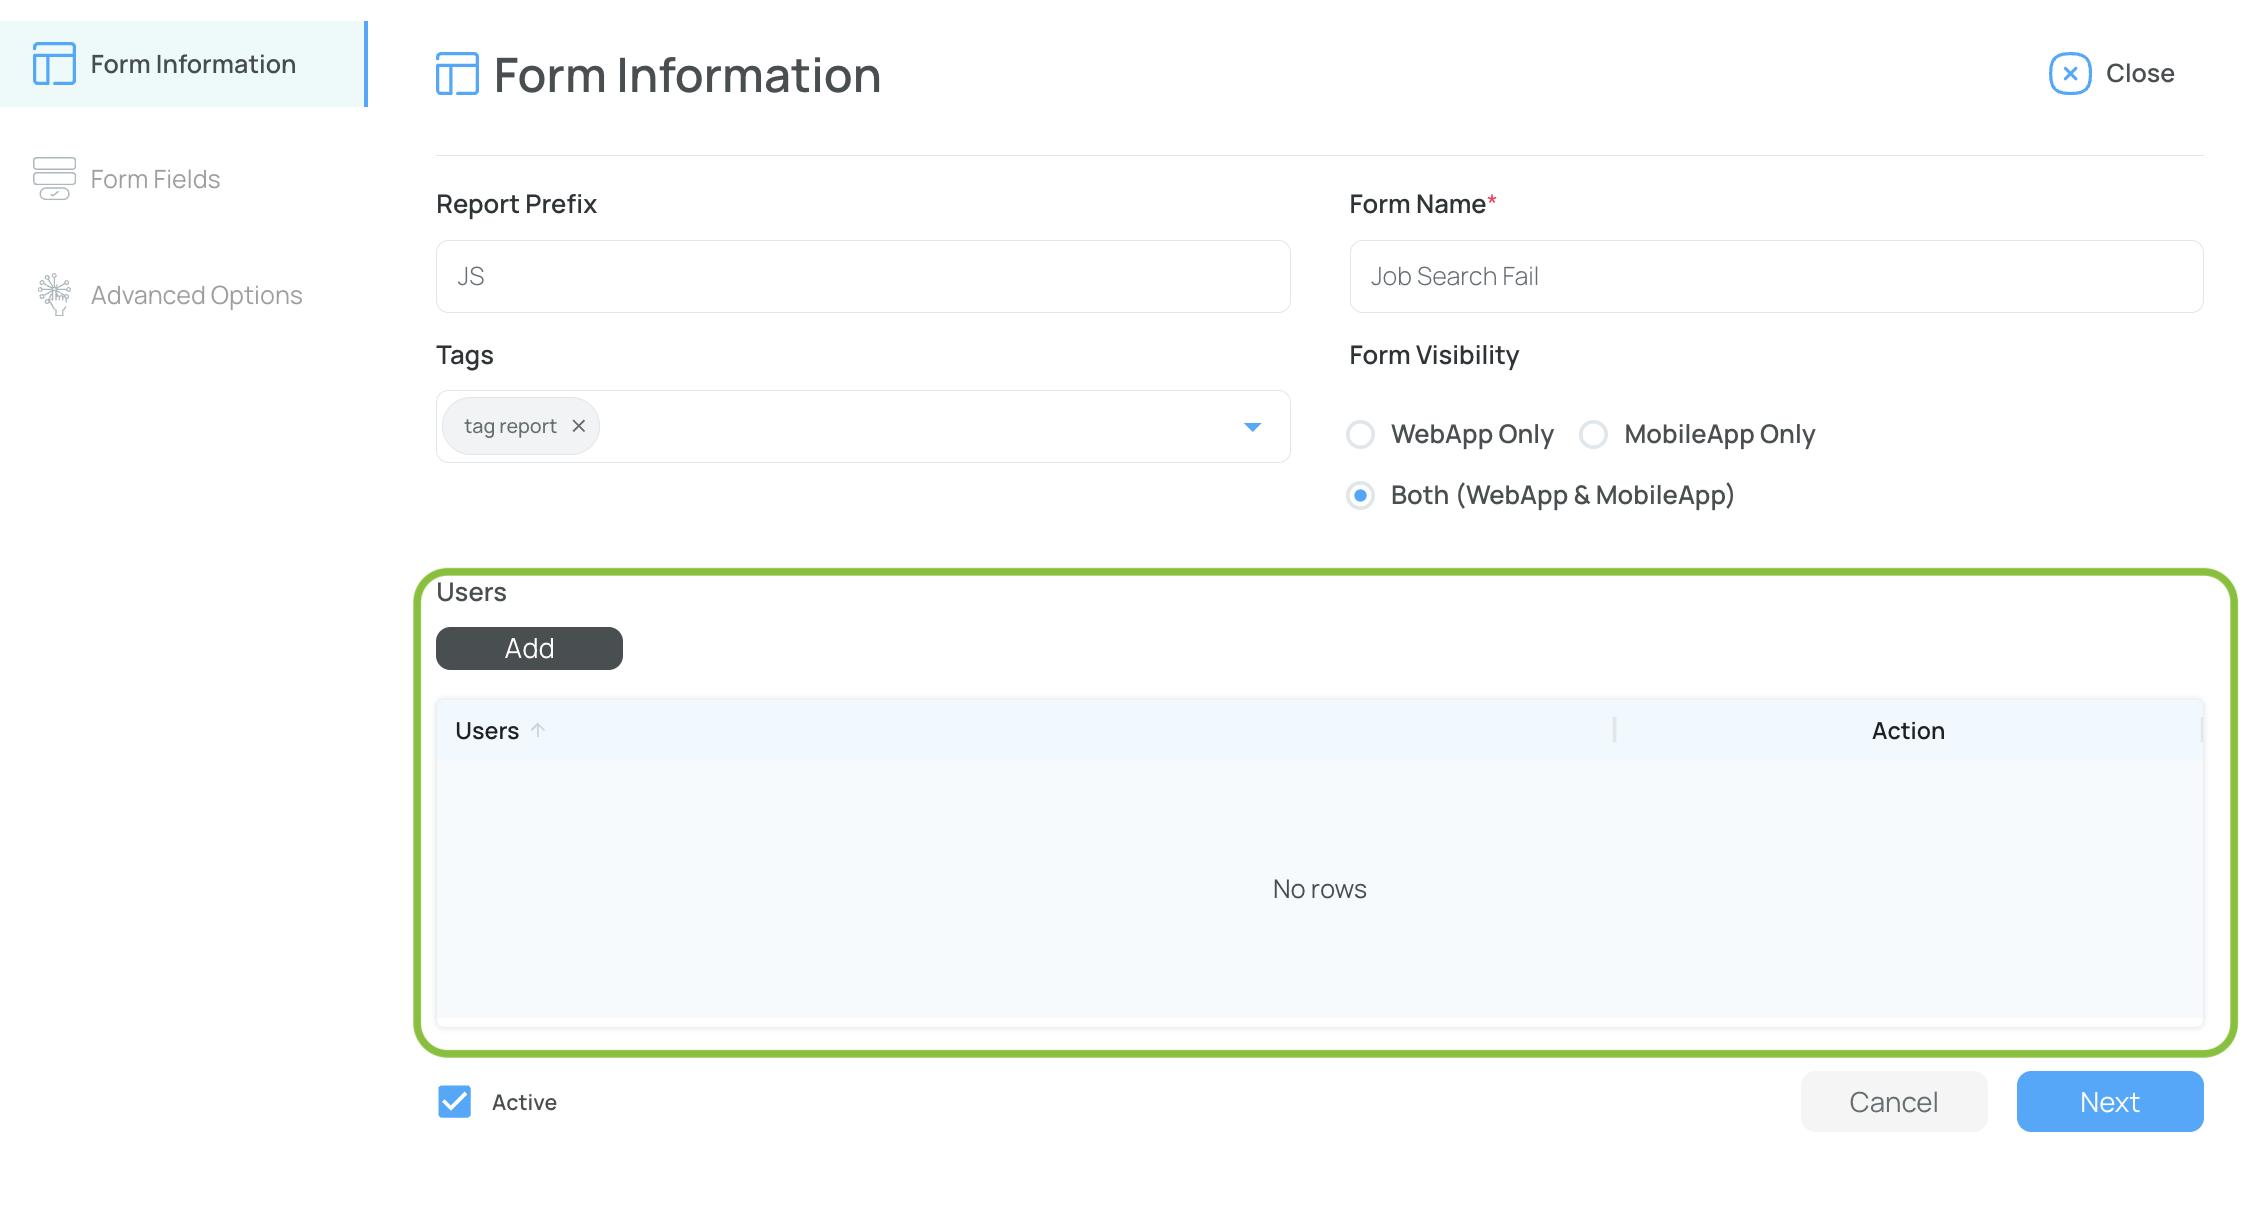Screen dimensions: 2250x1214
Task: Click the Form Information sidebar icon
Action: [x=54, y=64]
